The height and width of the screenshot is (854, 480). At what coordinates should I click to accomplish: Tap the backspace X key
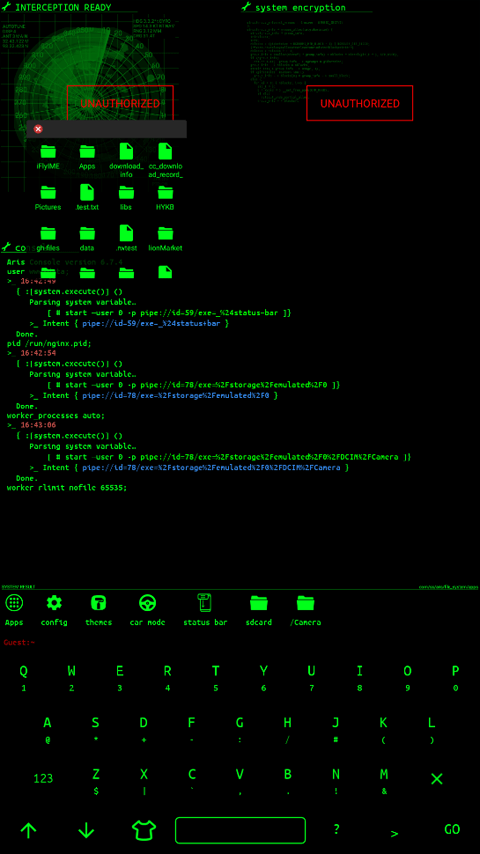[436, 779]
